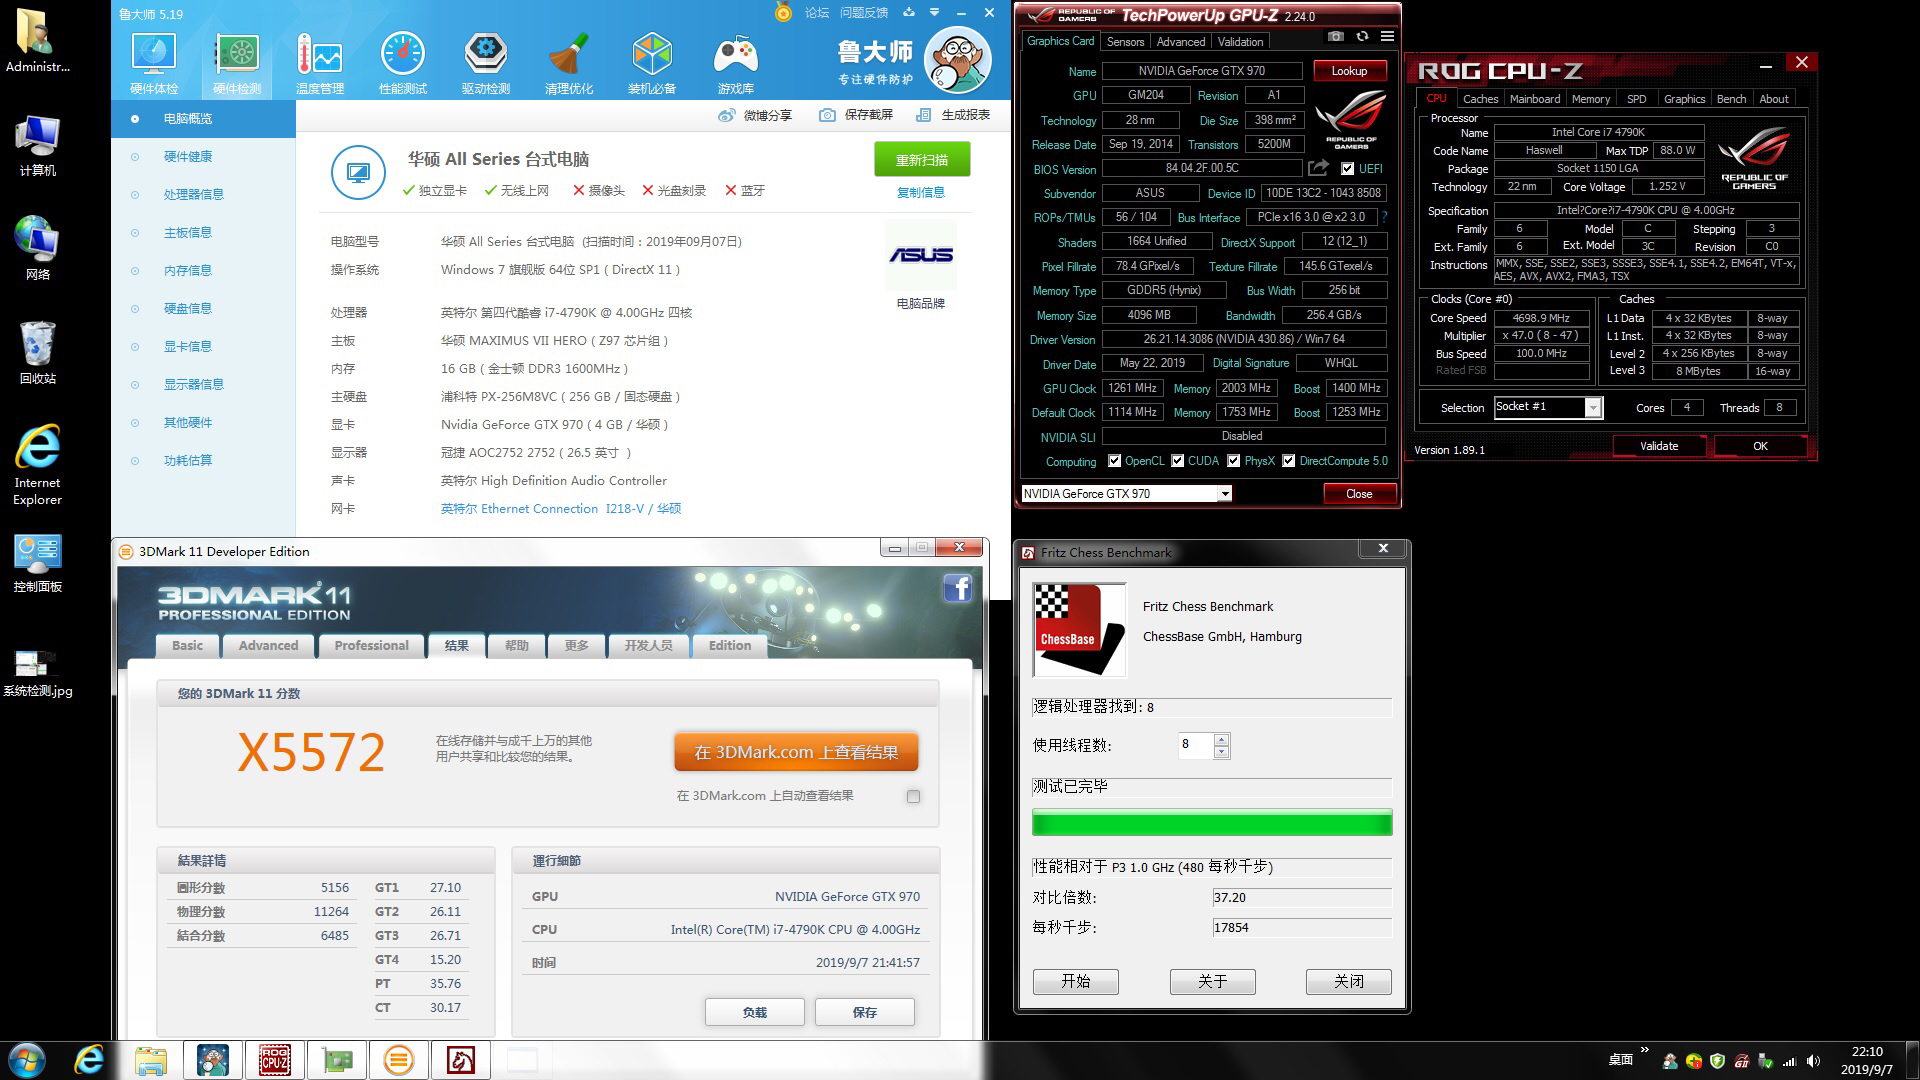Open GPU-Z hamburger menu icon
This screenshot has width=1920, height=1080.
(1387, 37)
